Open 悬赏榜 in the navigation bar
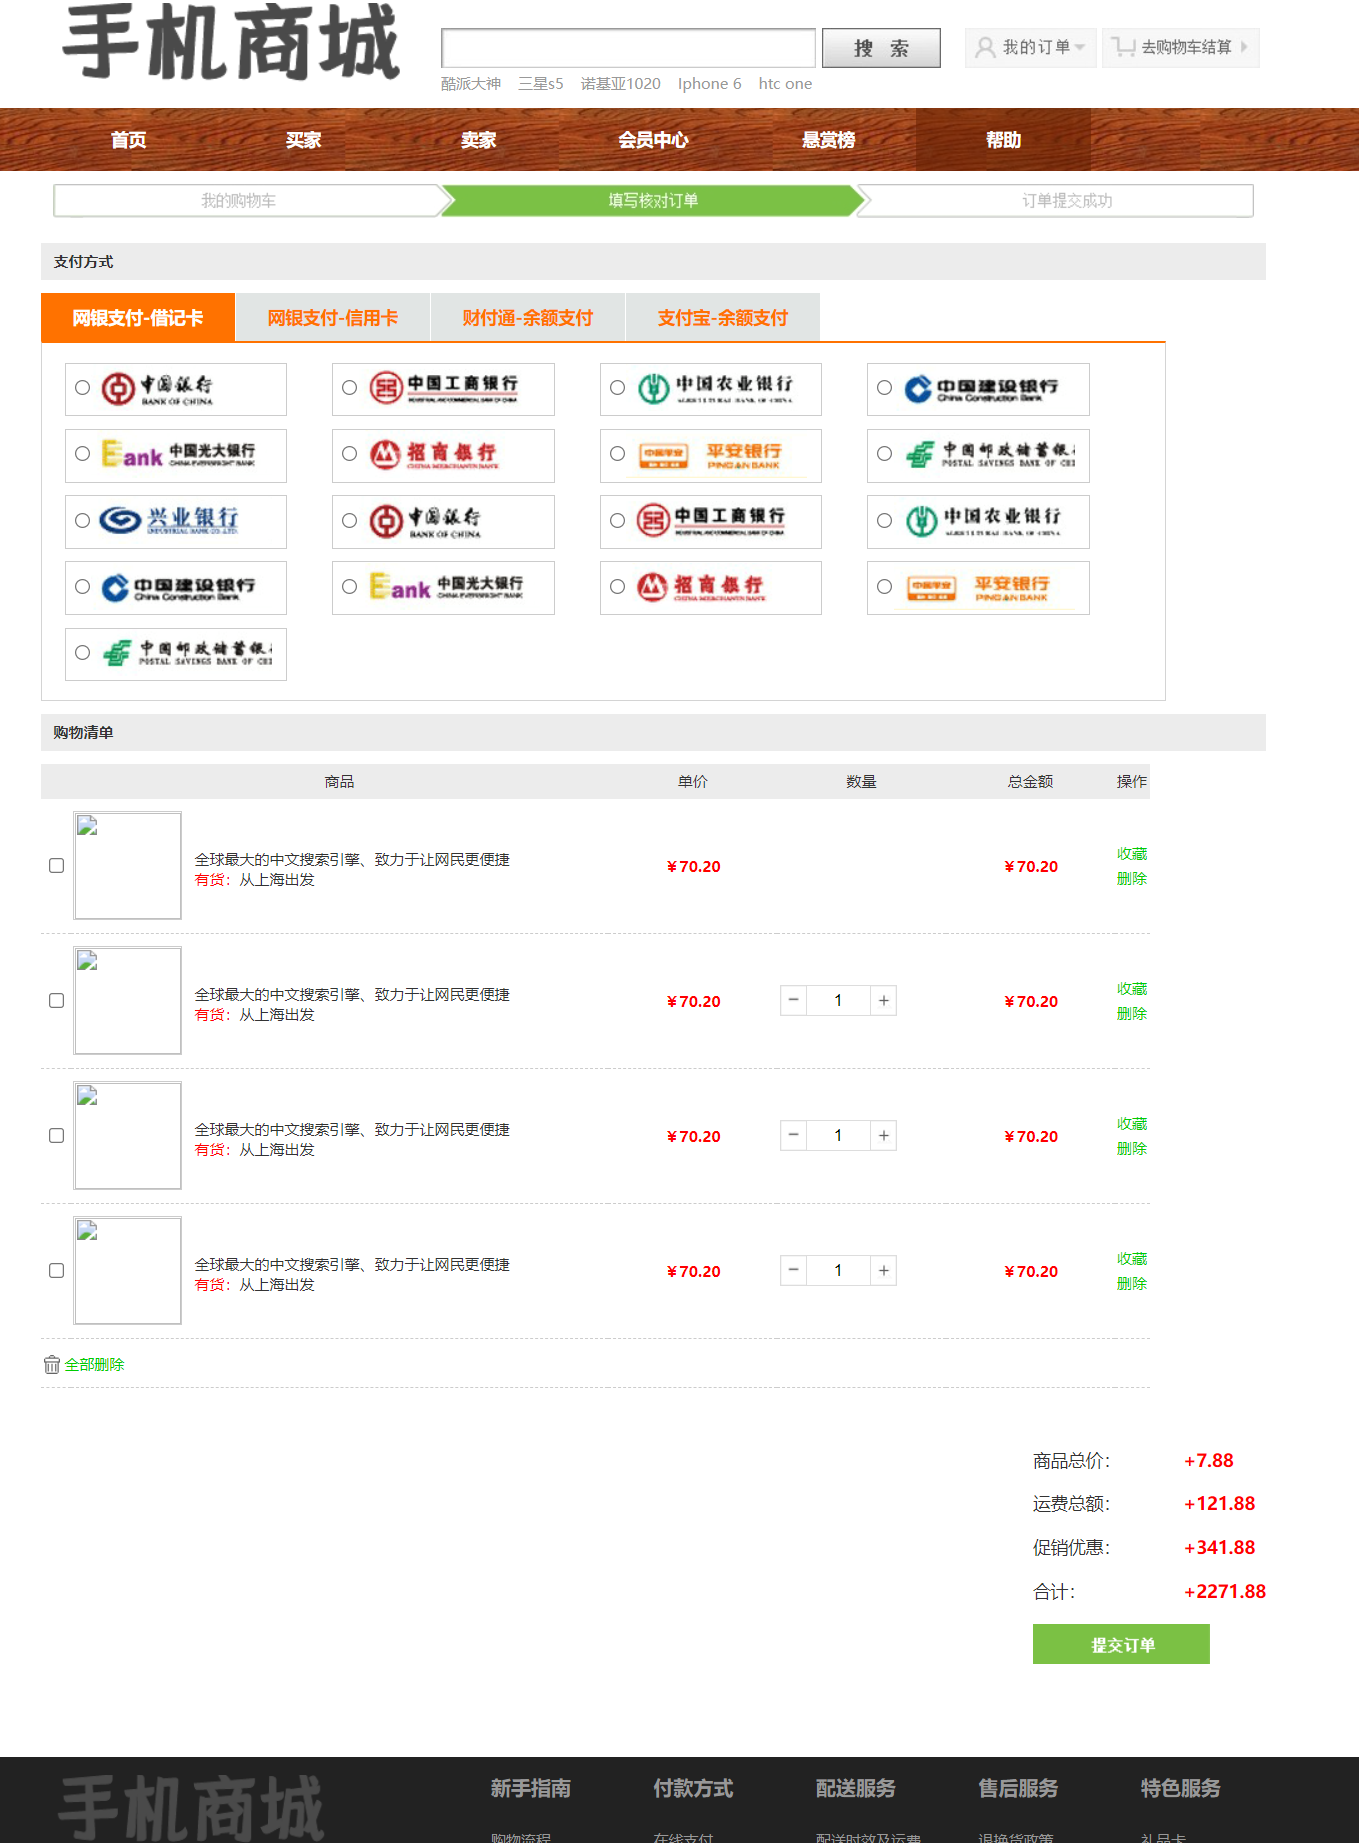The height and width of the screenshot is (1843, 1359). click(828, 140)
